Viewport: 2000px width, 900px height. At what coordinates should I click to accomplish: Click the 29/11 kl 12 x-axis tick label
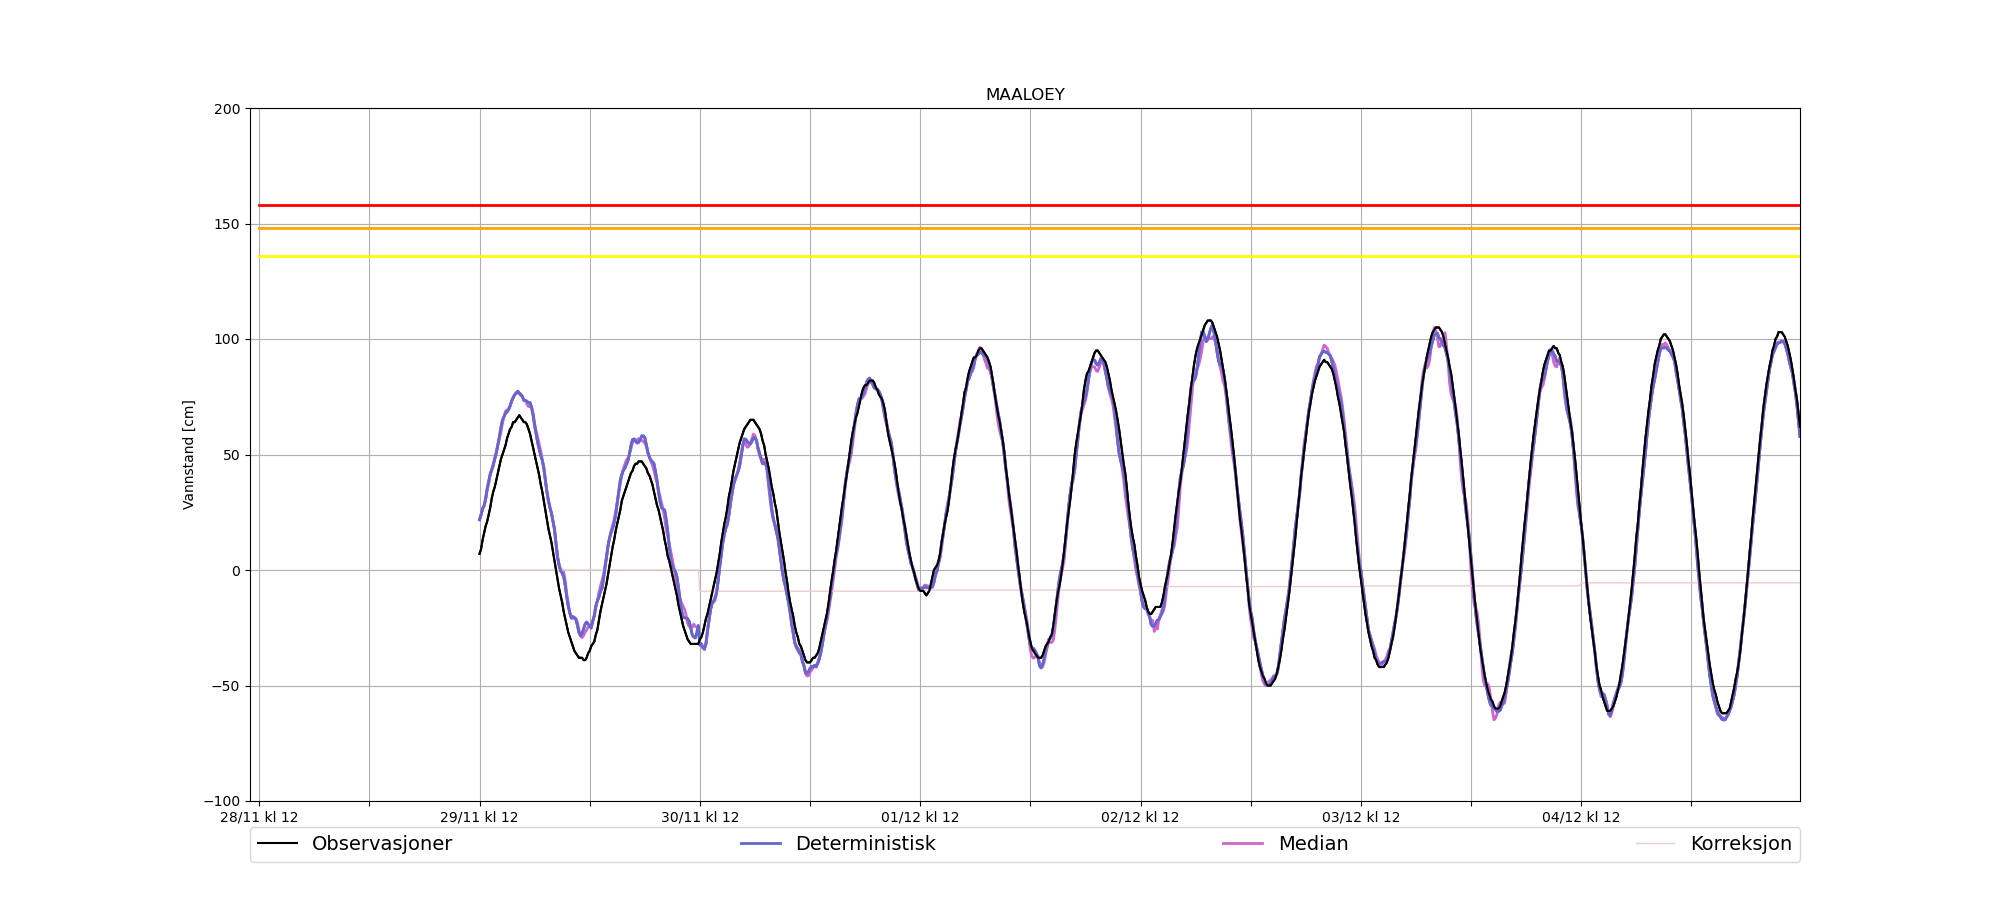[479, 817]
